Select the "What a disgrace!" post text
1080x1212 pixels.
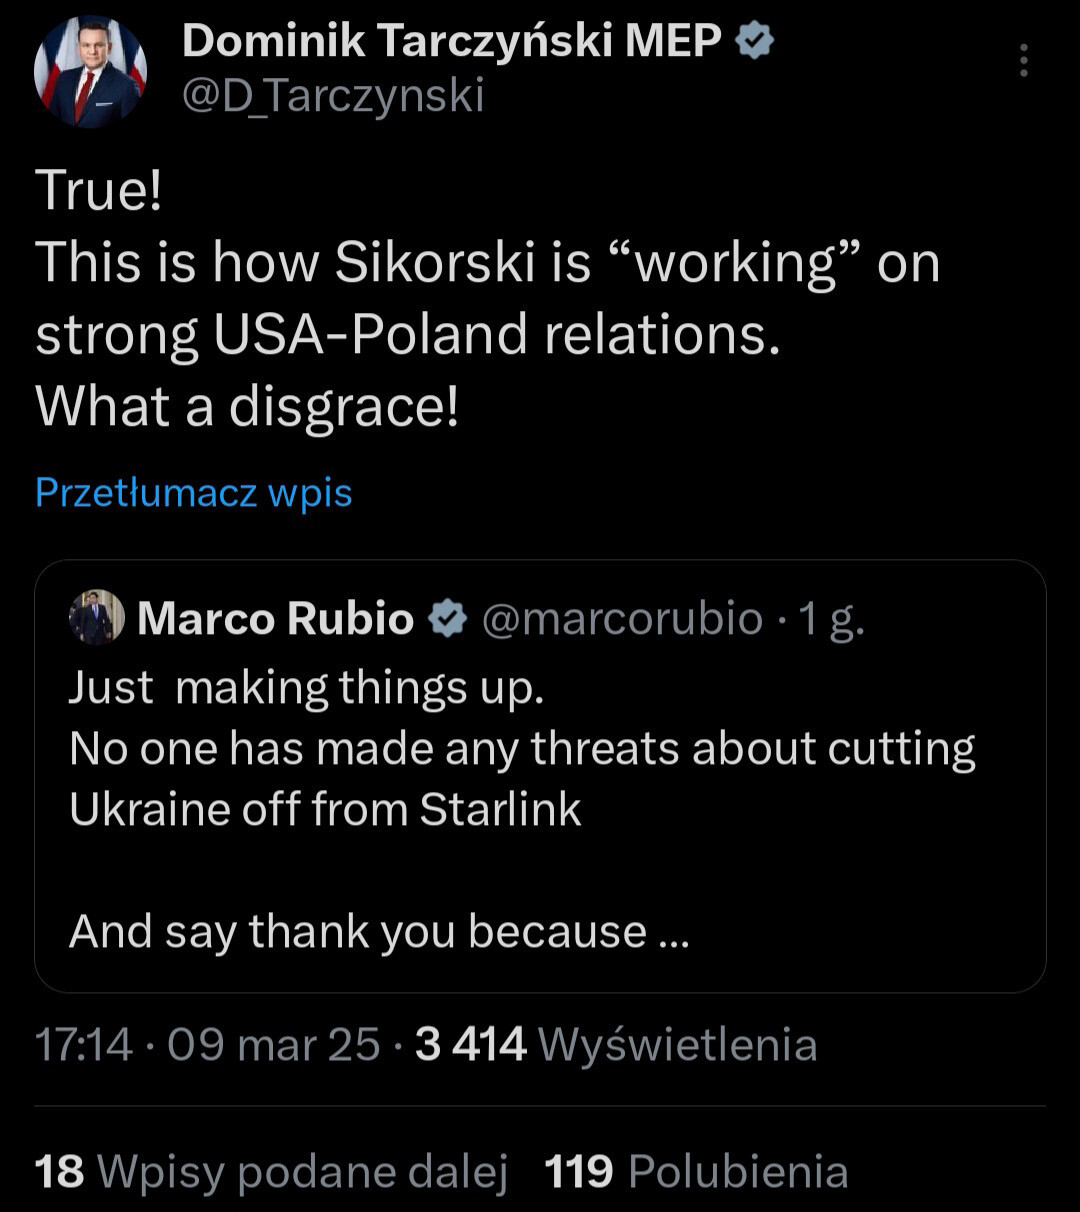click(x=247, y=406)
